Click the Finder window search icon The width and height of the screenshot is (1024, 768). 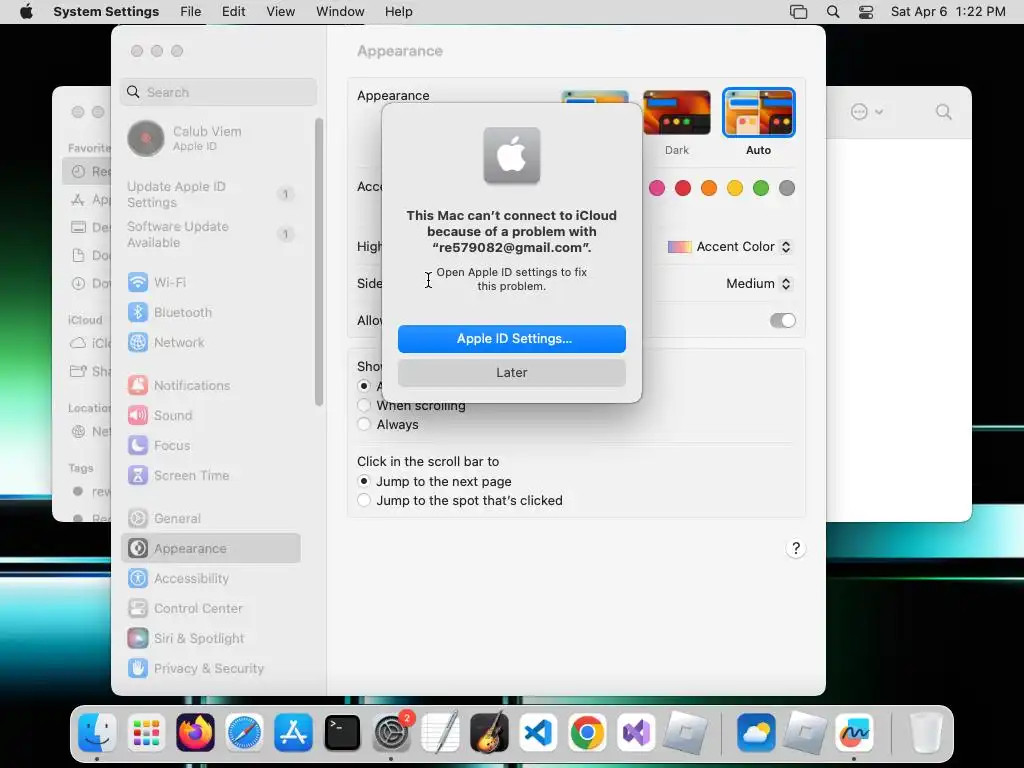pos(944,112)
